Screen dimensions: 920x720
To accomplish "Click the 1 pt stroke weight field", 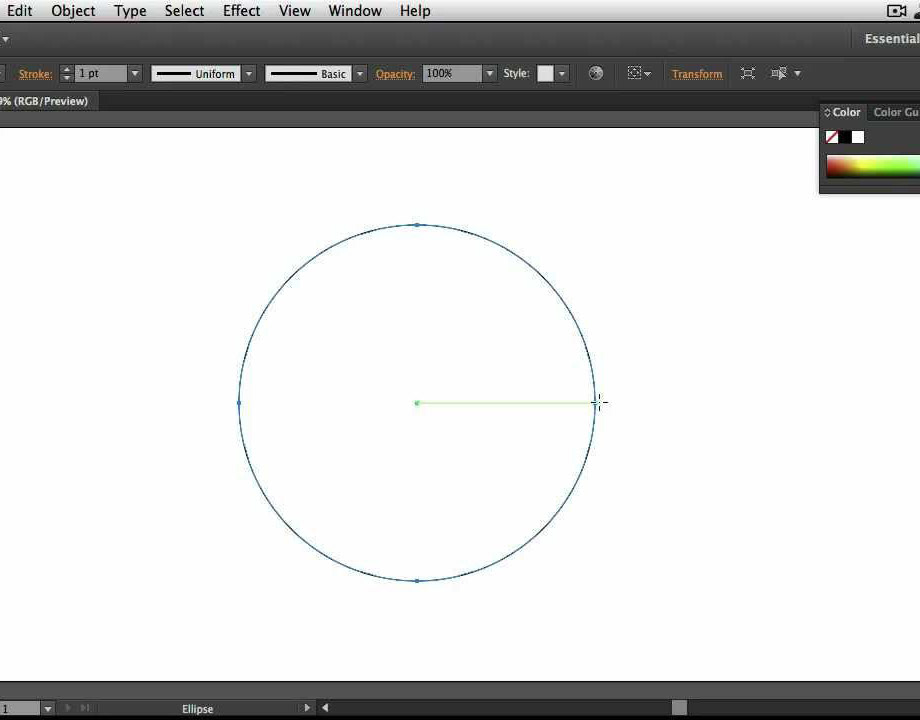I will (x=101, y=73).
